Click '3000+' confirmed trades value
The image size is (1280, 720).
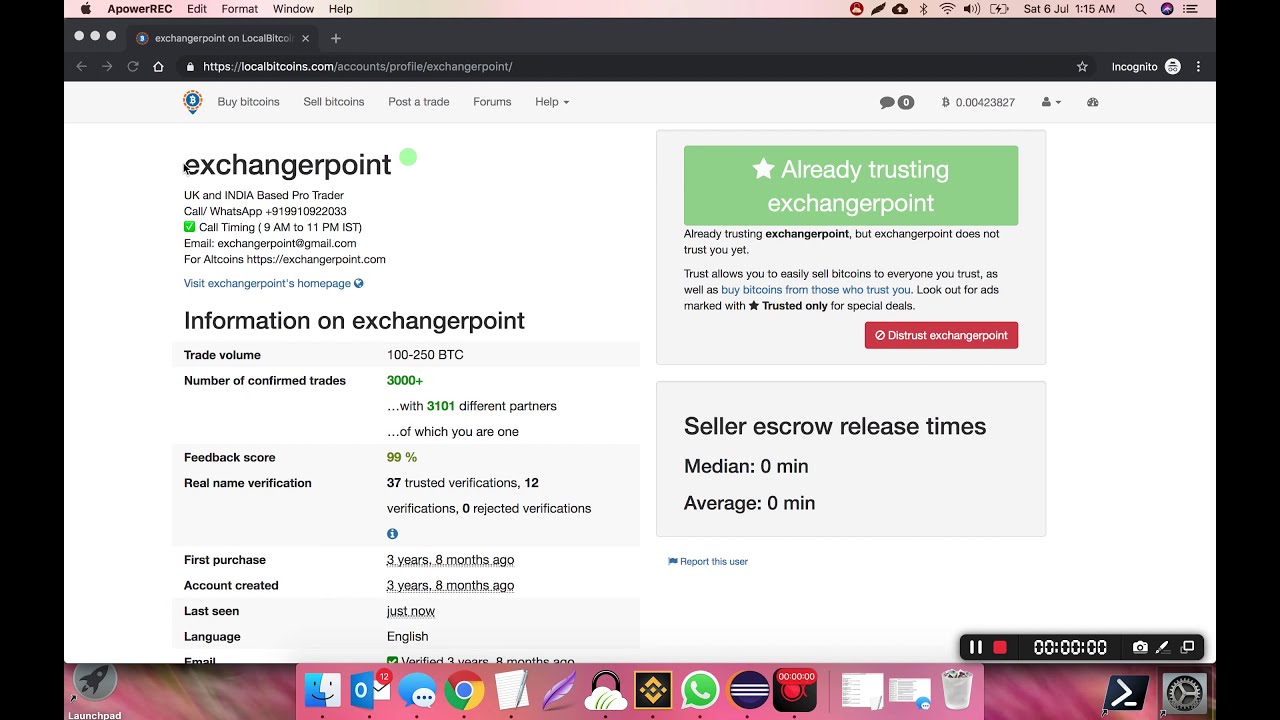(x=405, y=381)
